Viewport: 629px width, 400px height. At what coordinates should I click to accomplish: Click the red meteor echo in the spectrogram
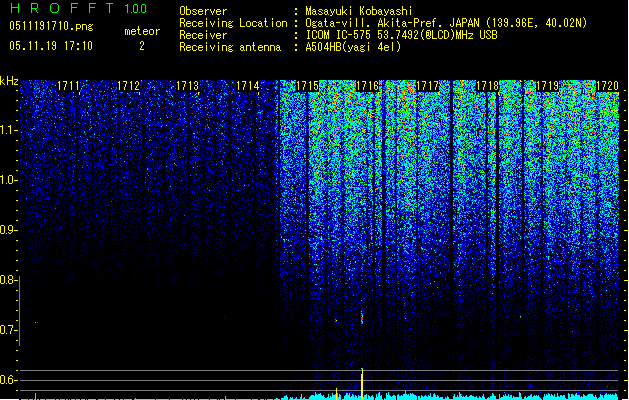coord(362,318)
